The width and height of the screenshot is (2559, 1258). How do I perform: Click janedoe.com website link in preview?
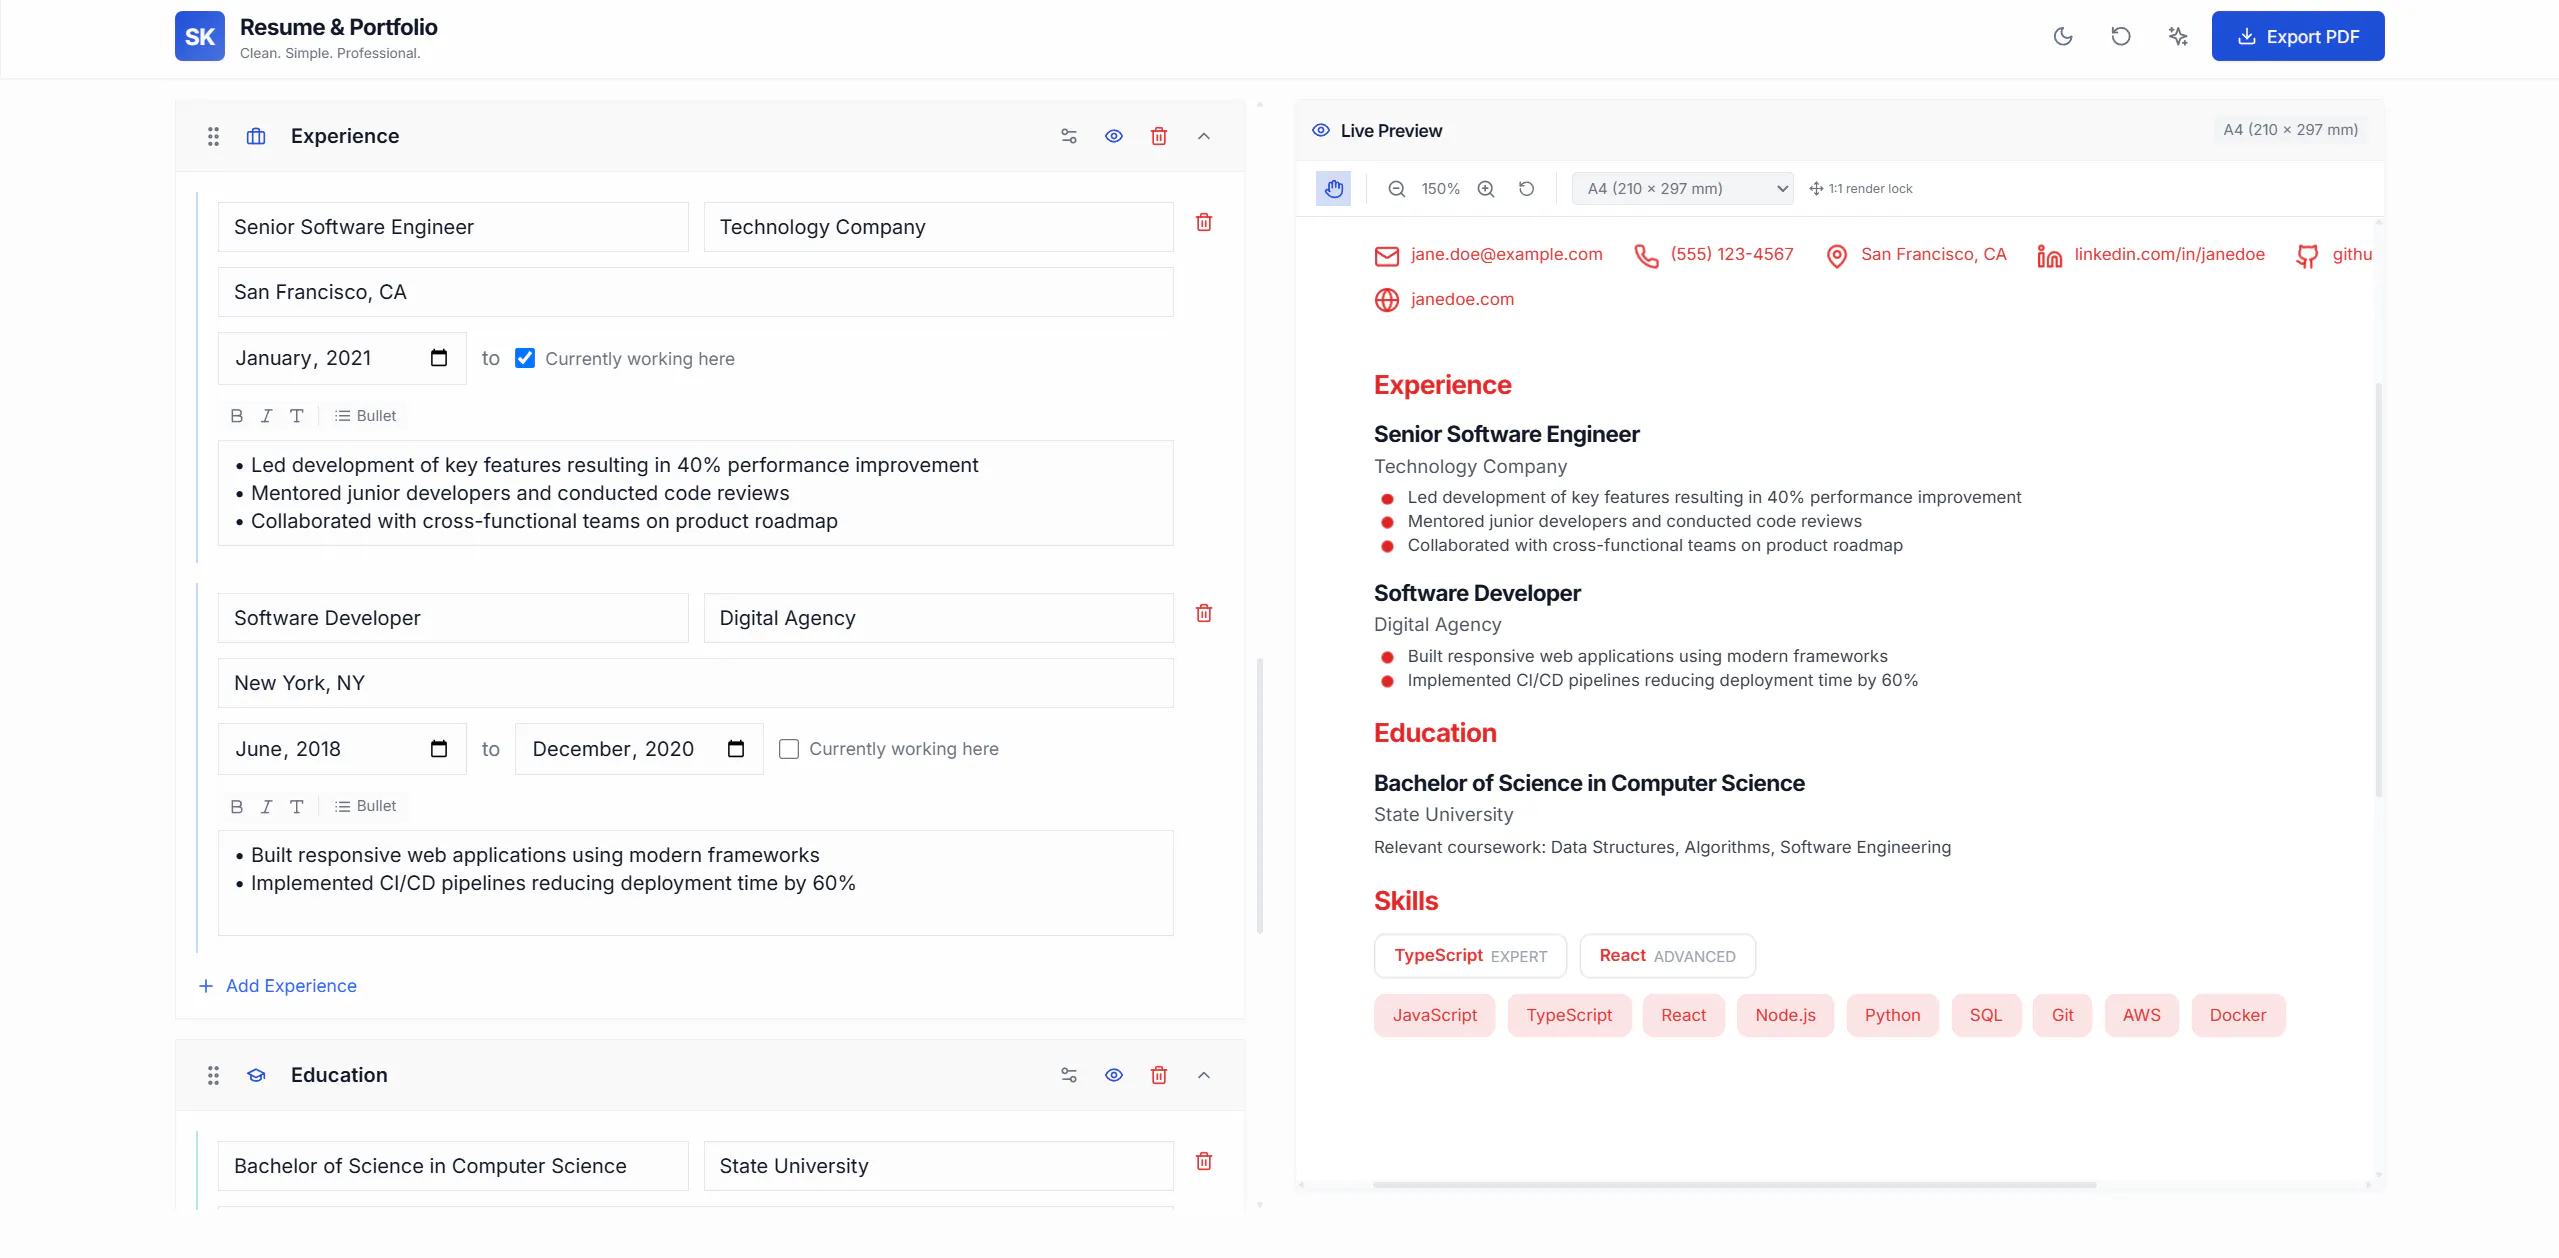pos(1462,300)
